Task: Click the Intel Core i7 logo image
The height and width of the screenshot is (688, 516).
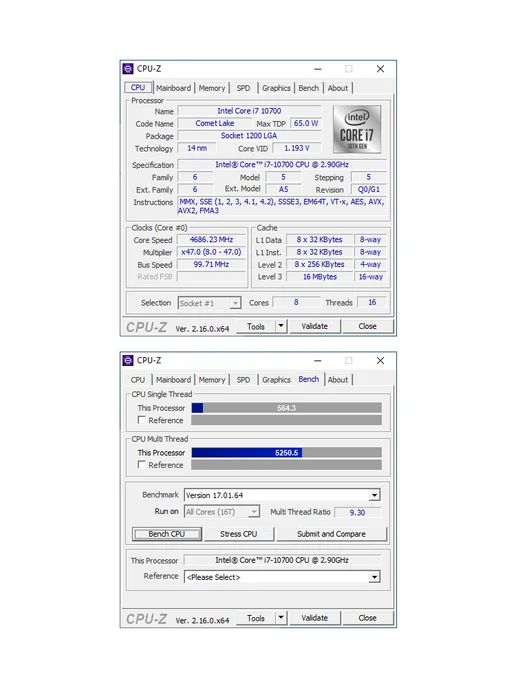Action: click(357, 129)
